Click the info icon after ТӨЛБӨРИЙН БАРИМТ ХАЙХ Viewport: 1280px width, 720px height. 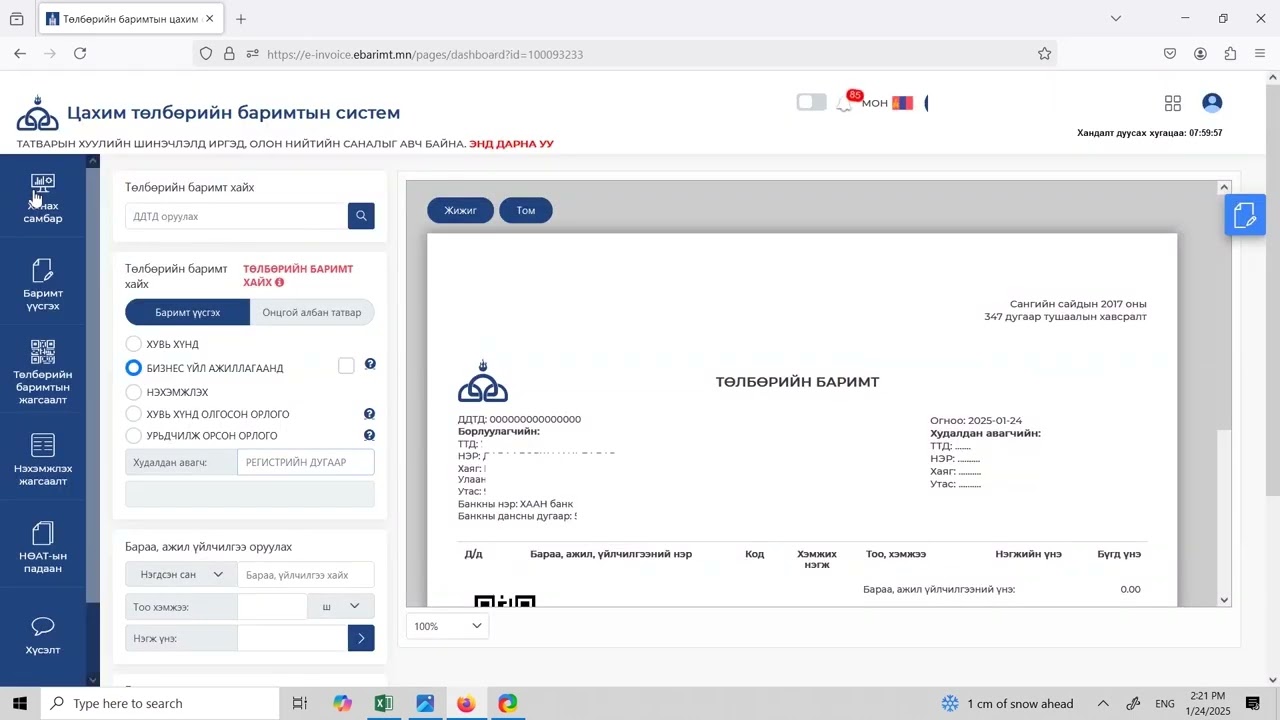click(x=279, y=283)
